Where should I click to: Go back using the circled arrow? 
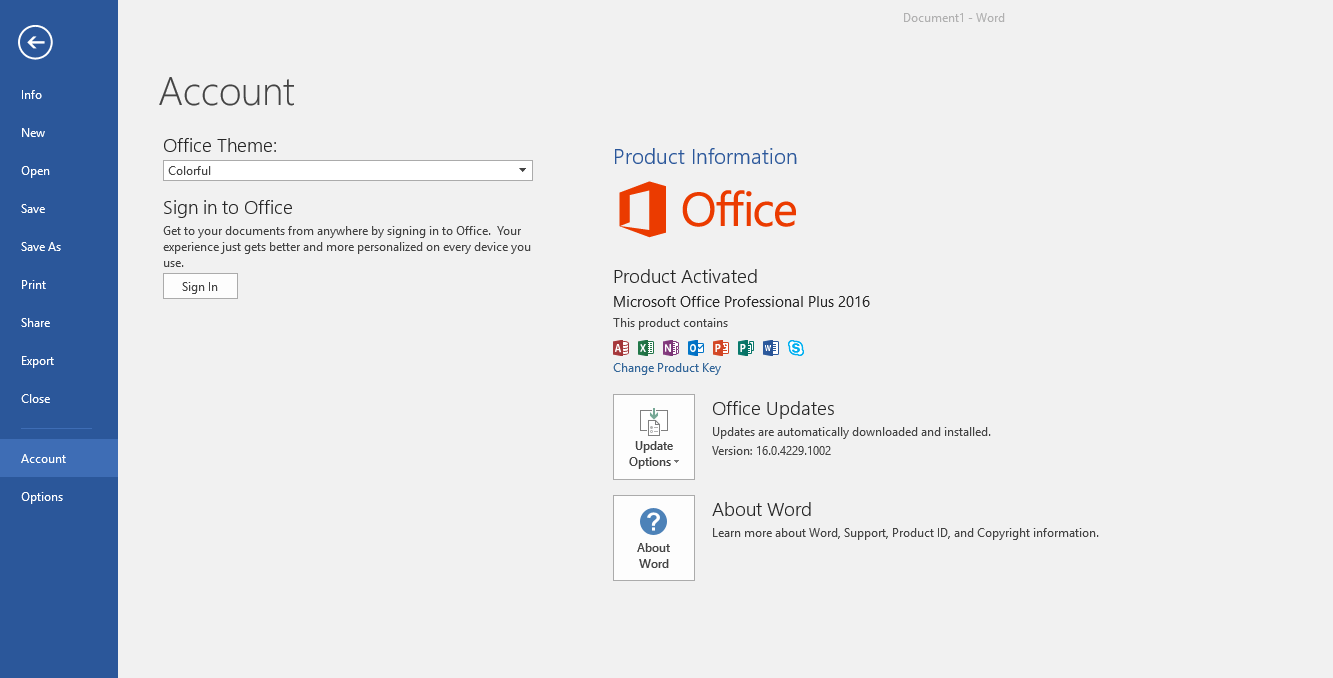tap(35, 42)
